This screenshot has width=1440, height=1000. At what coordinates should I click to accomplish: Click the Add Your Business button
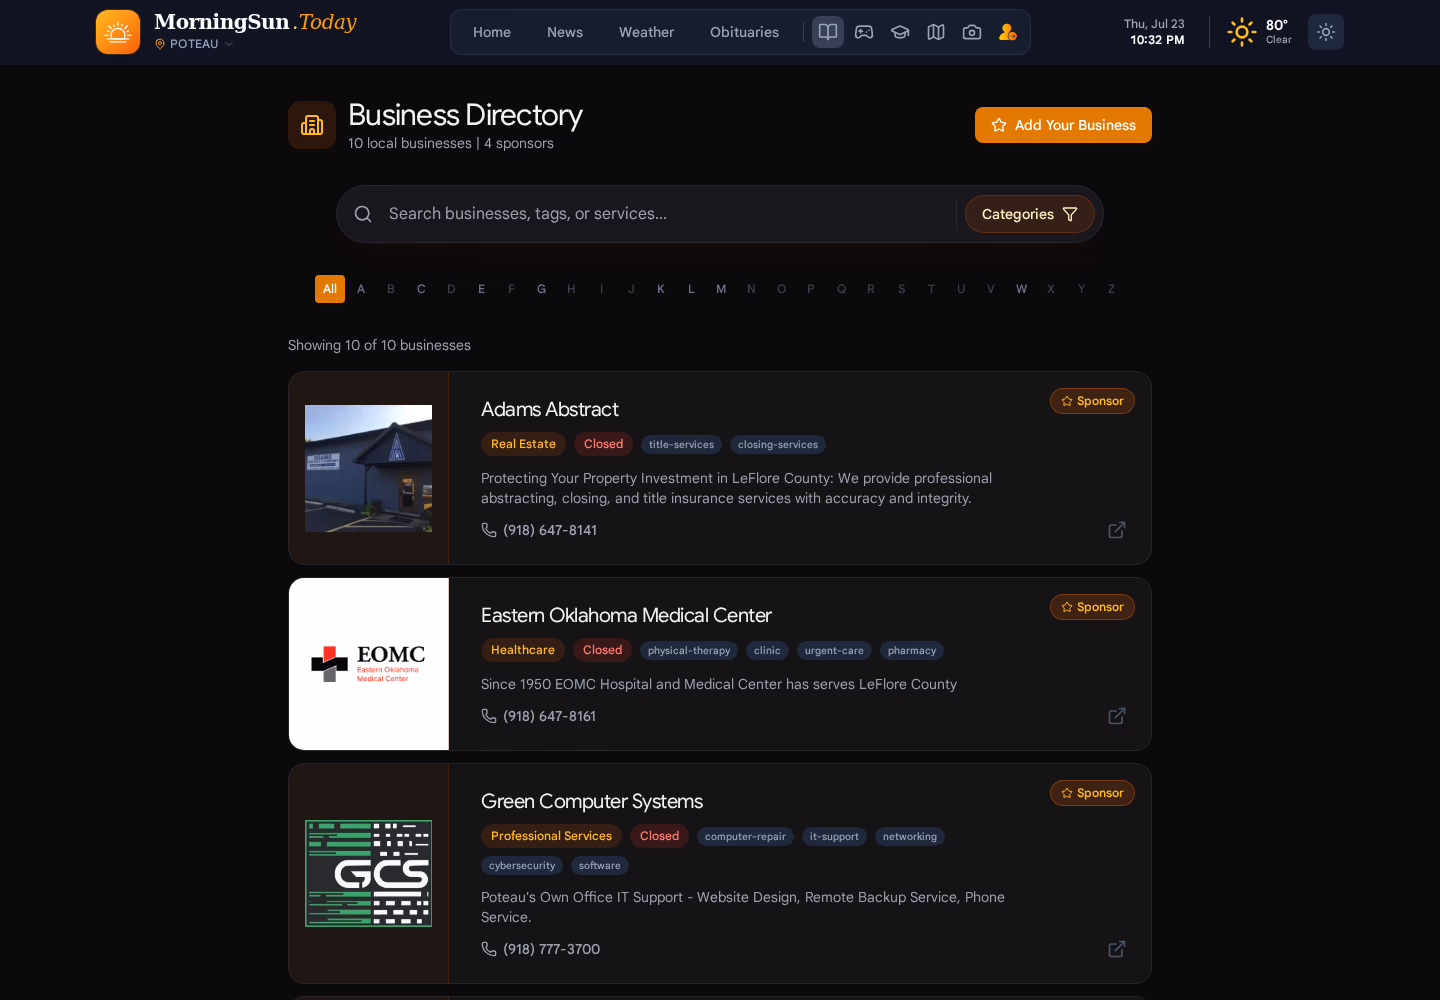coord(1063,125)
